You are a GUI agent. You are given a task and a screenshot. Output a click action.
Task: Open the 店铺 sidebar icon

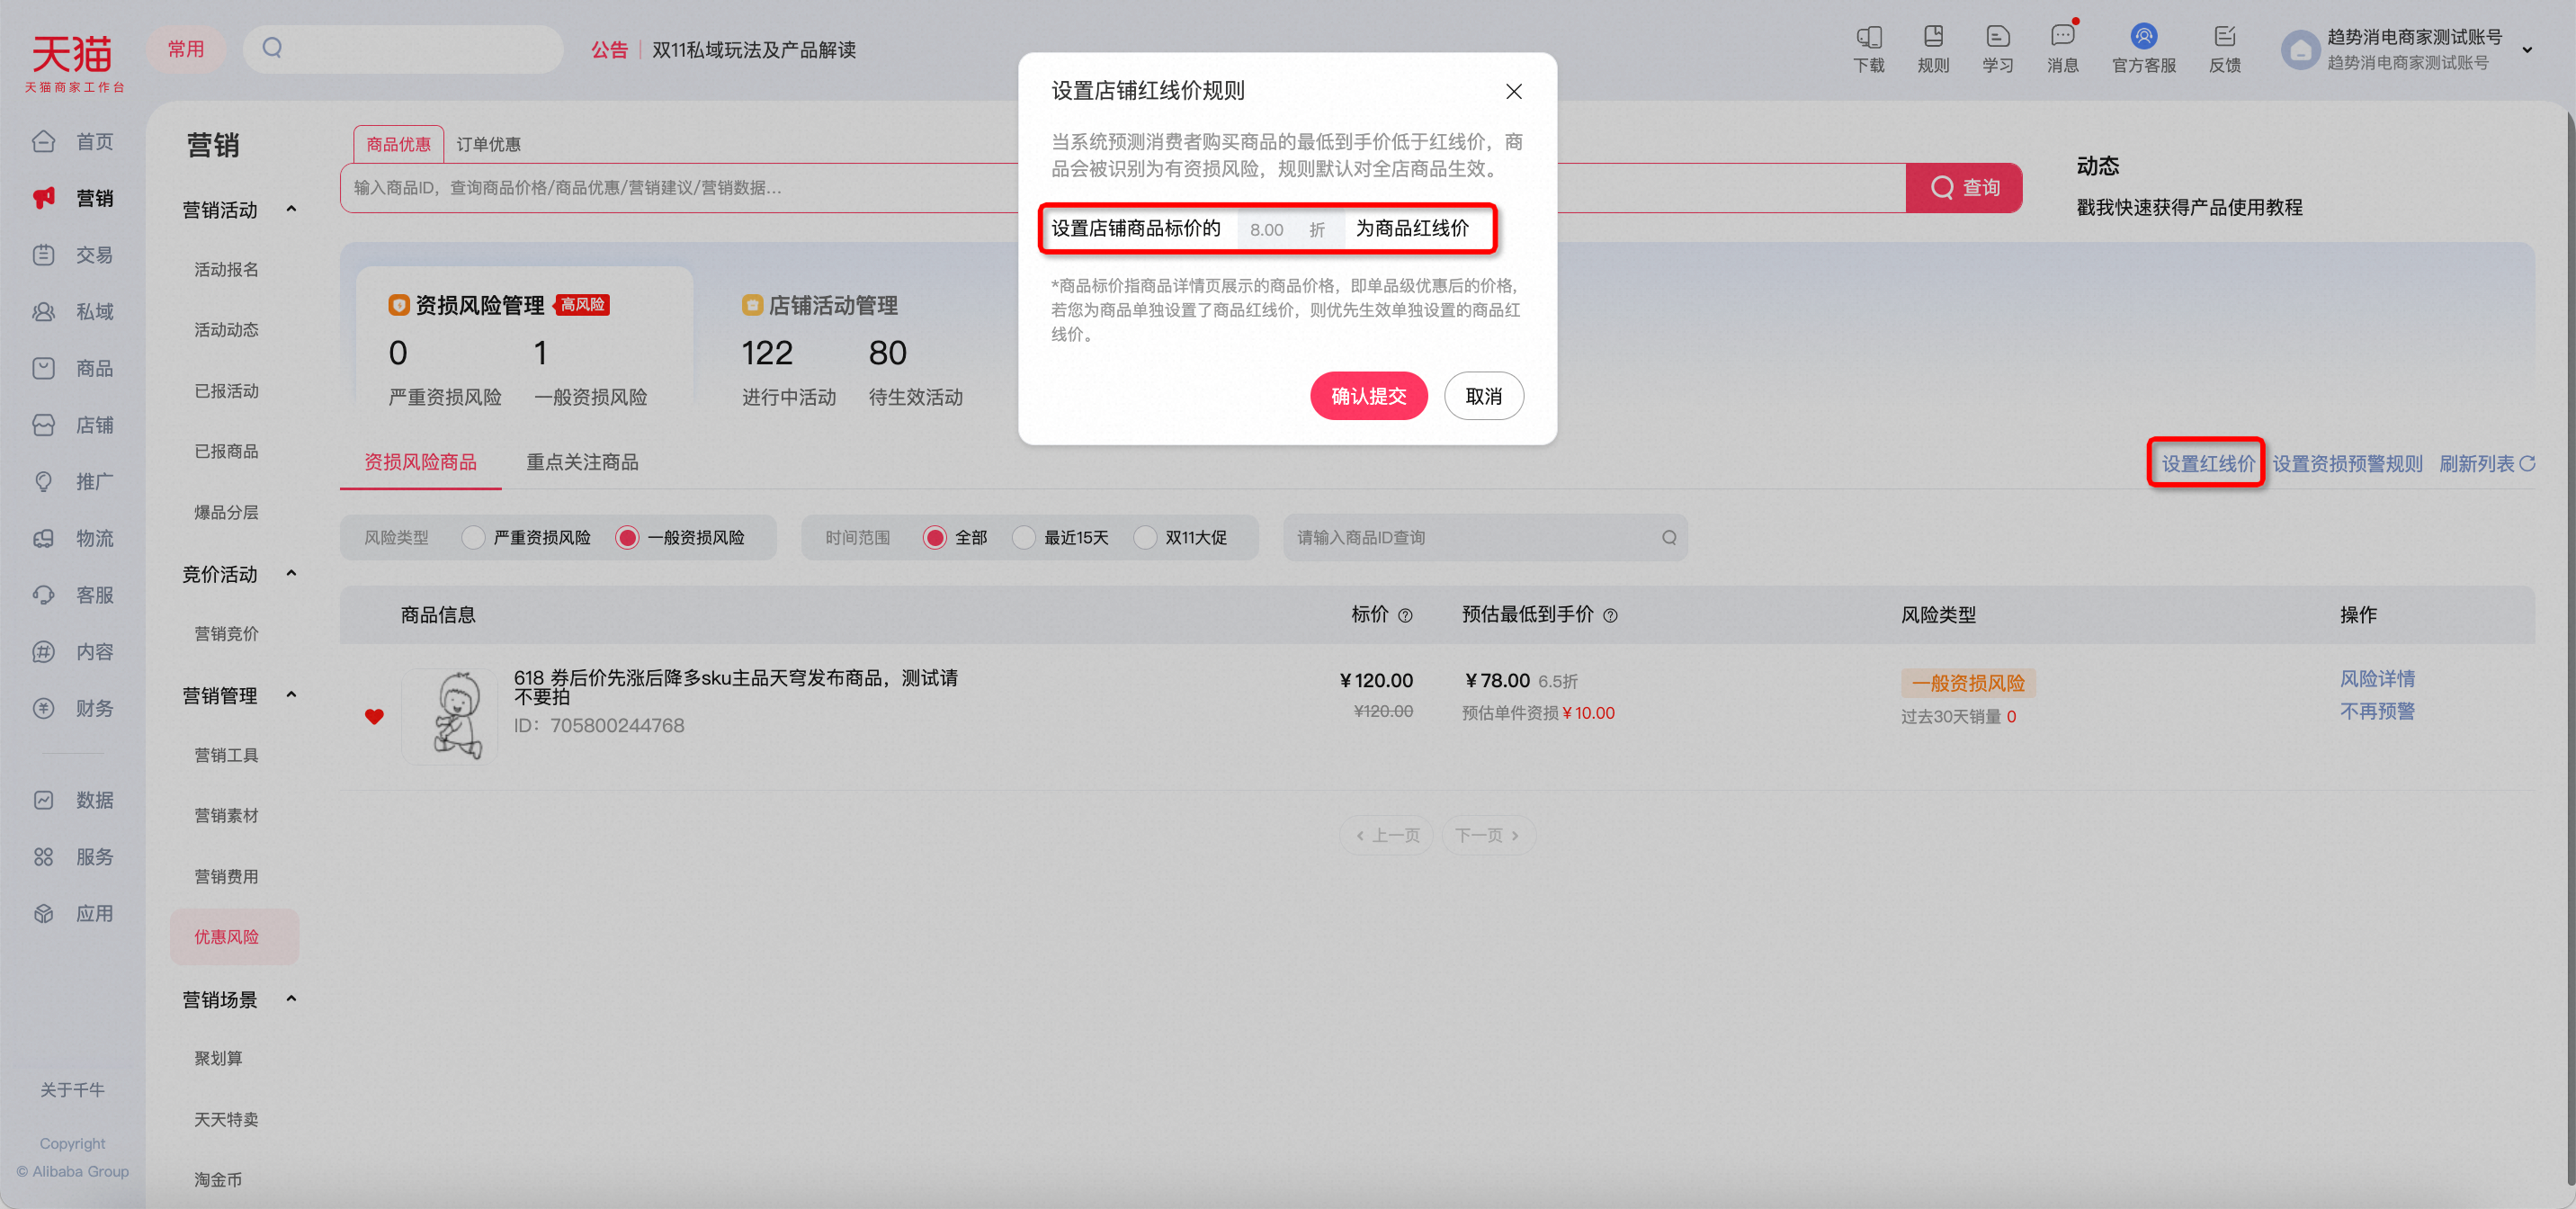[43, 425]
